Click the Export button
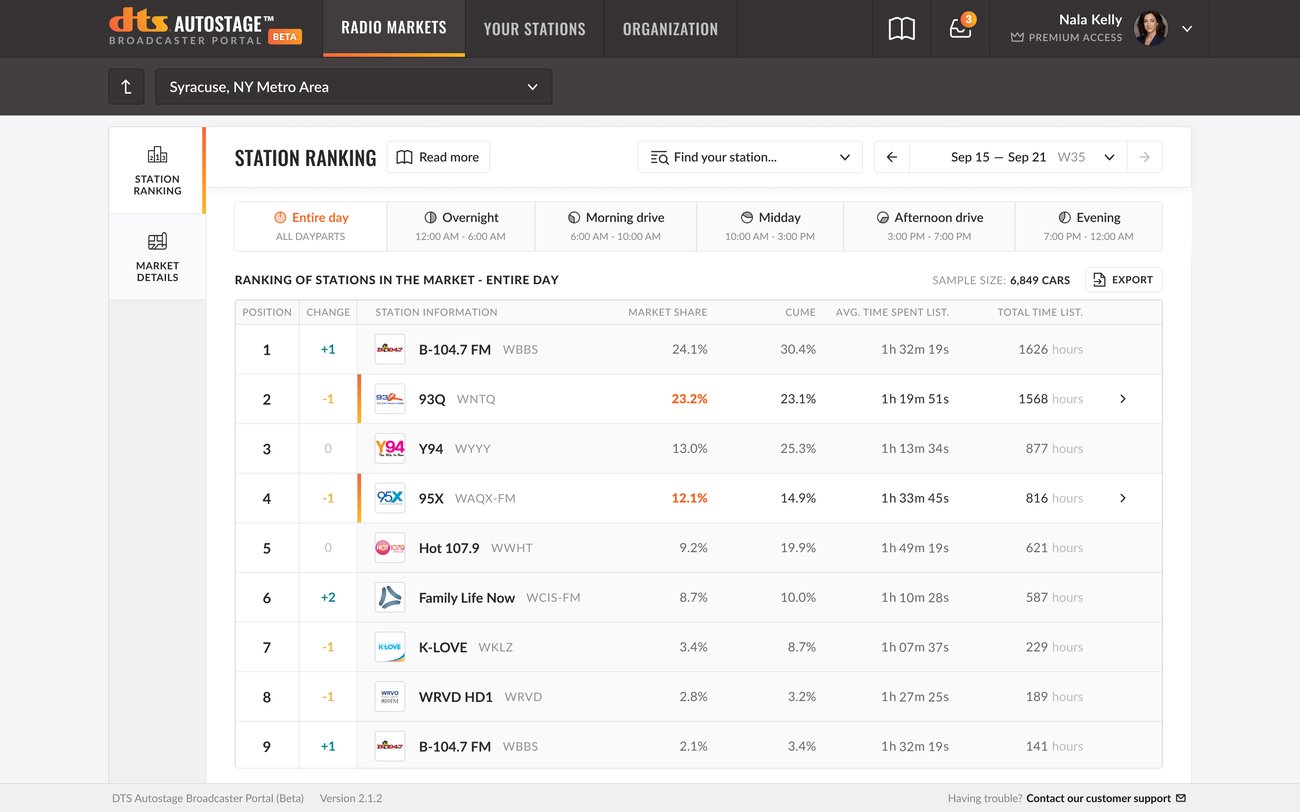This screenshot has width=1300, height=812. 1123,280
